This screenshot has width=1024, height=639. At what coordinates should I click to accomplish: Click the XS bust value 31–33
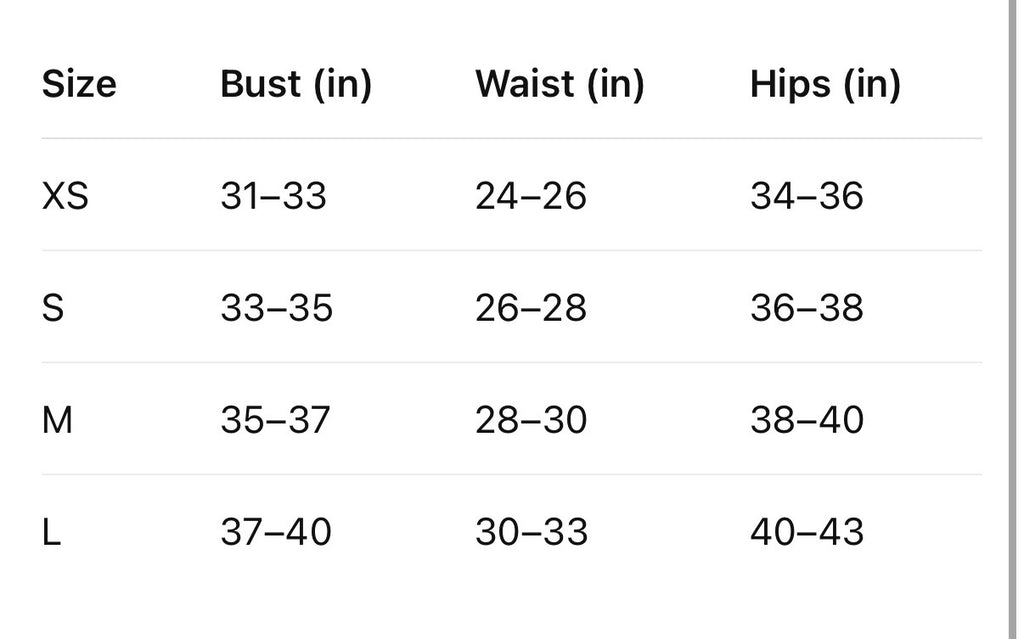tap(273, 196)
